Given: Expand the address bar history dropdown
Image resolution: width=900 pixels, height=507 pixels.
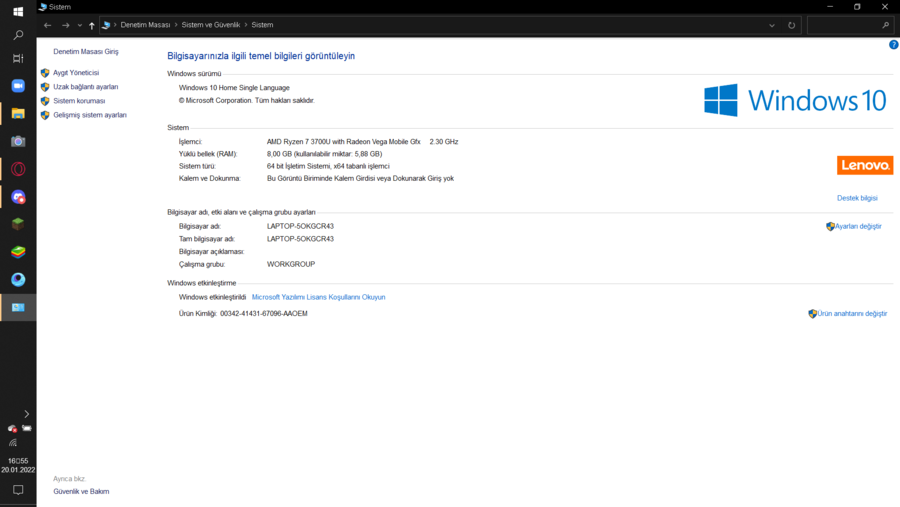Looking at the screenshot, I should 774,25.
